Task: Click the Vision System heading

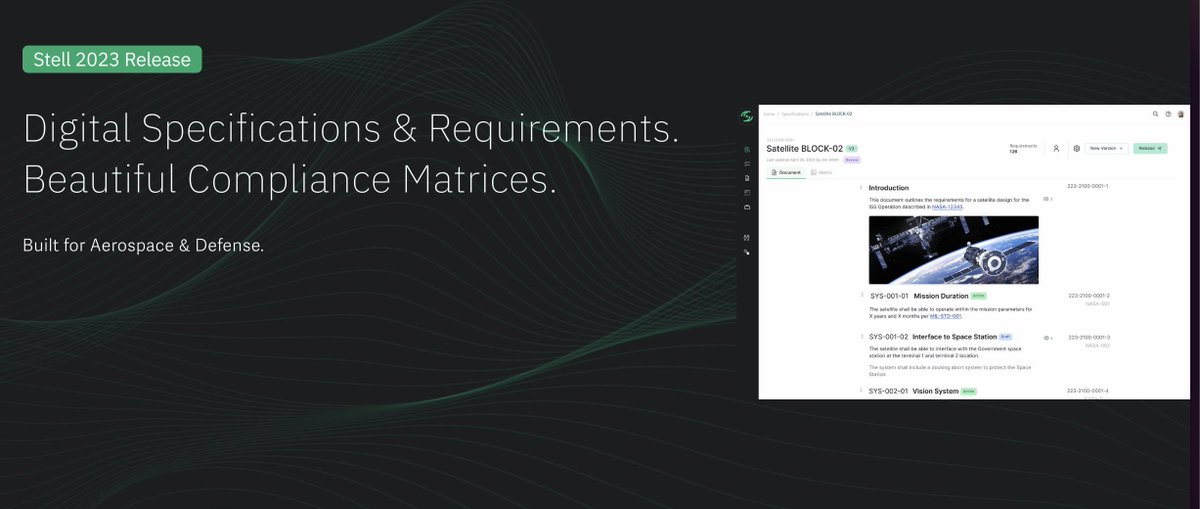Action: pyautogui.click(x=936, y=391)
